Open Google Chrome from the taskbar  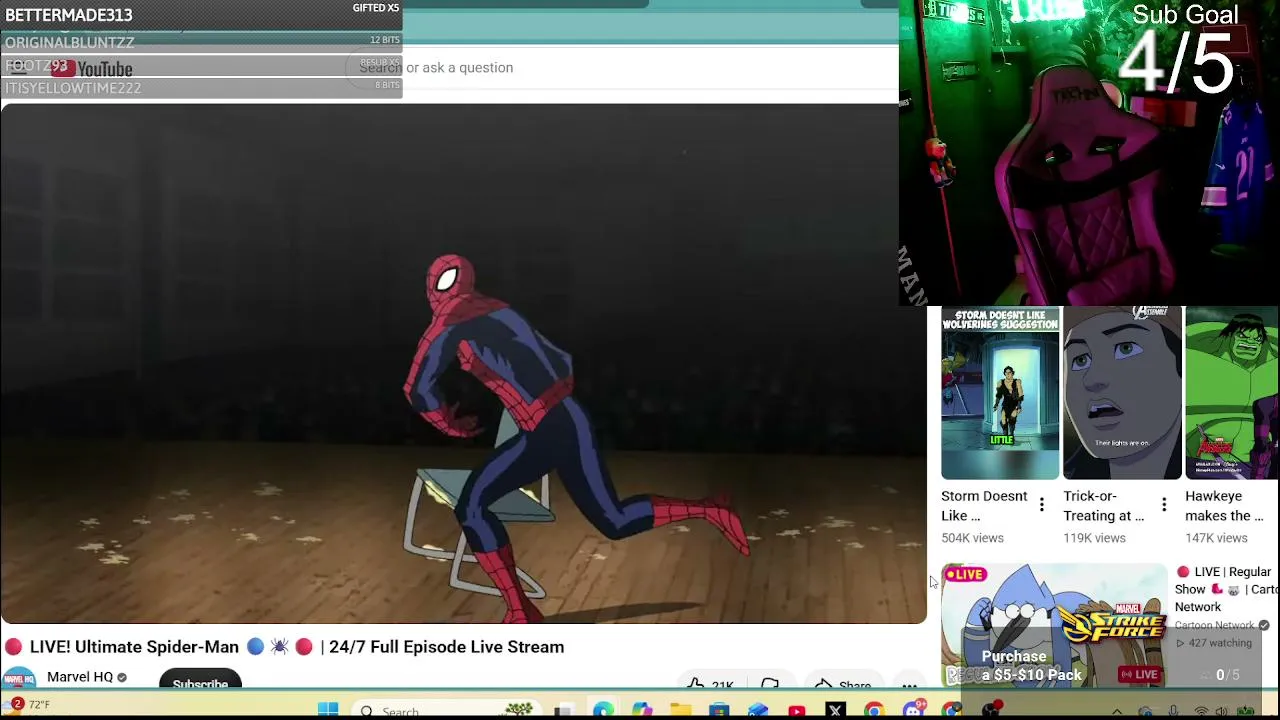873,710
